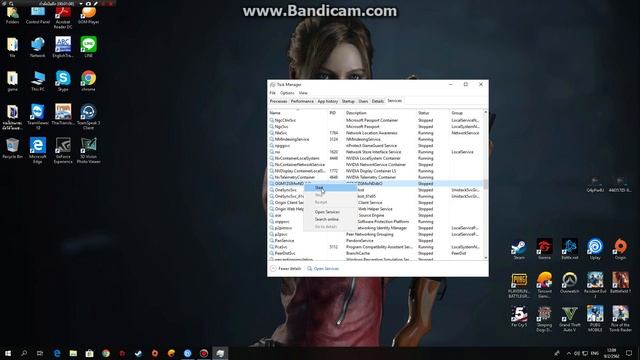The height and width of the screenshot is (360, 640).
Task: Select the TeamSpeak 3 Client desktop icon
Action: pyautogui.click(x=88, y=117)
